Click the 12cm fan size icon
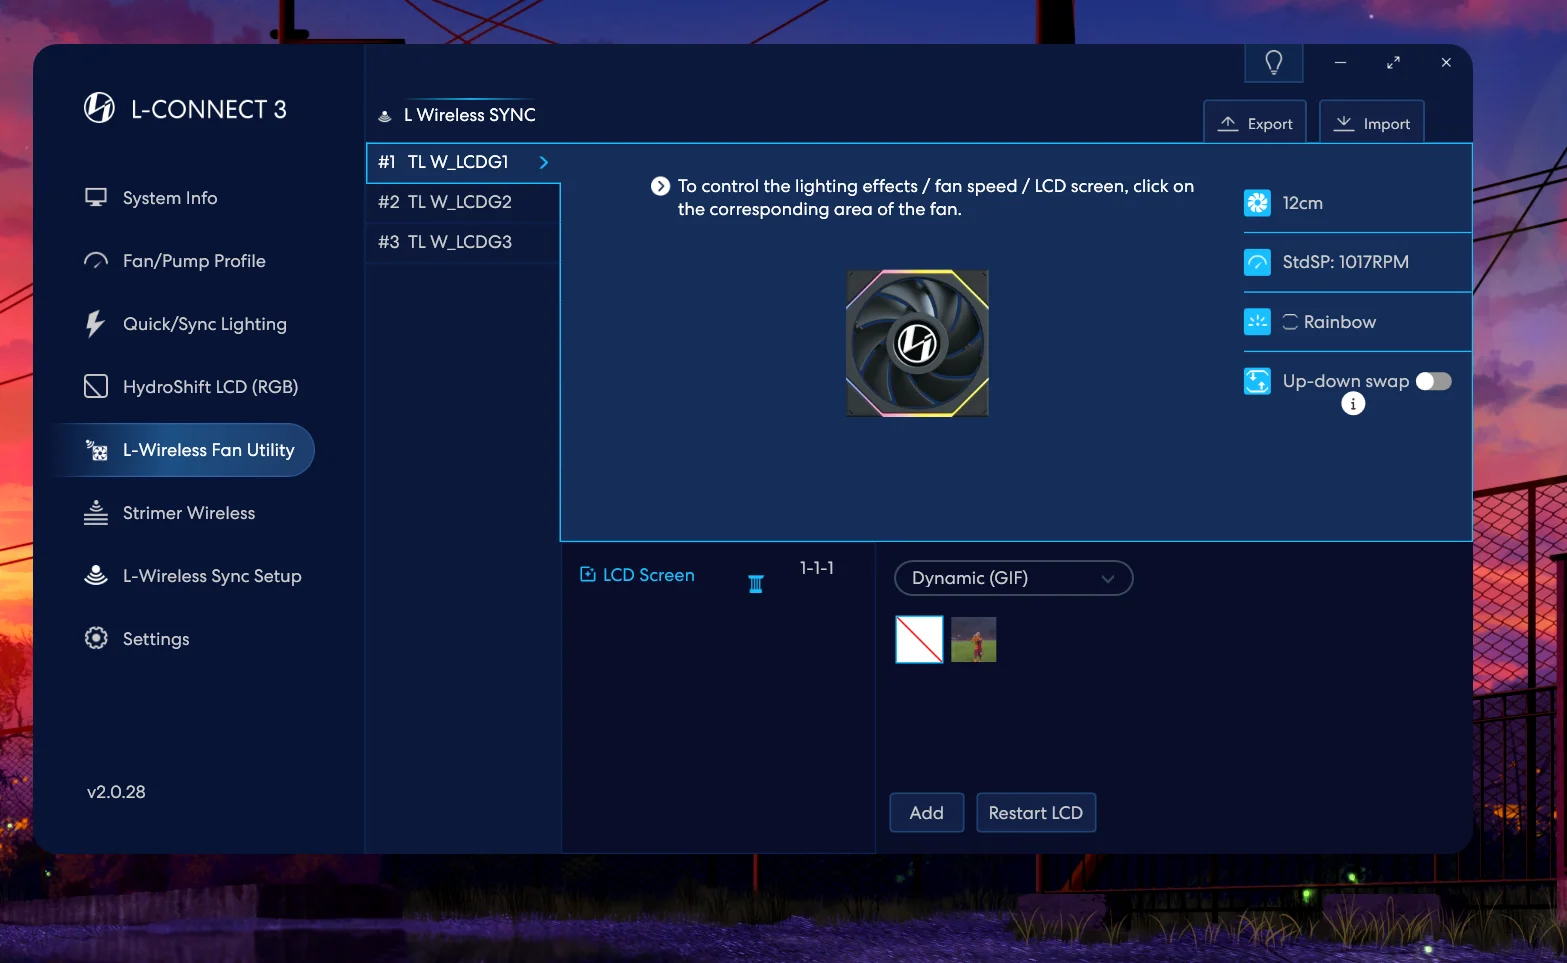This screenshot has width=1567, height=963. 1257,203
